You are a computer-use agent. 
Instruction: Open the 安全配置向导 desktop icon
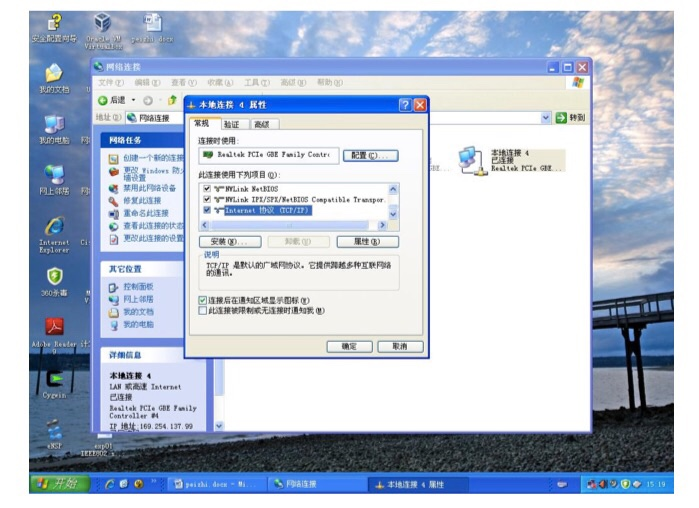click(54, 27)
